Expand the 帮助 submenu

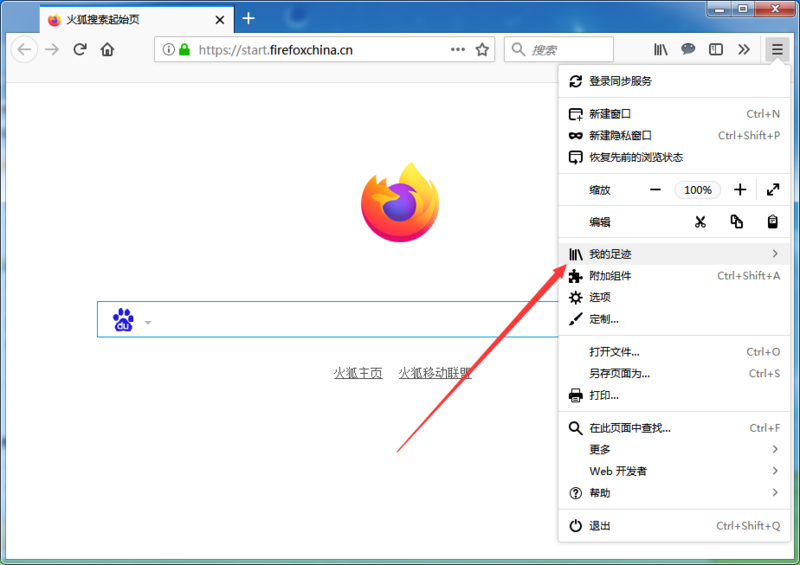click(x=674, y=493)
